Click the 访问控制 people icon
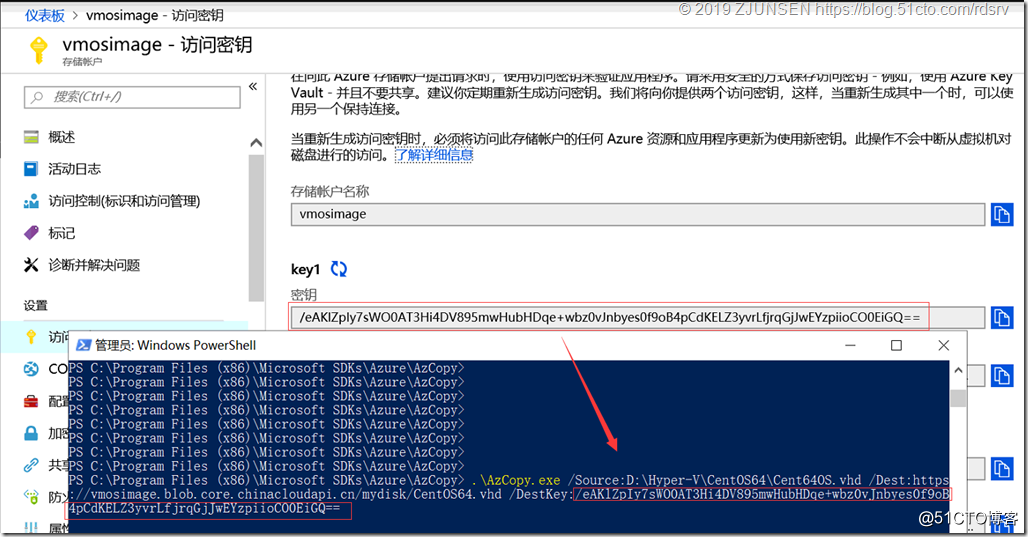The width and height of the screenshot is (1028, 537). [x=31, y=201]
